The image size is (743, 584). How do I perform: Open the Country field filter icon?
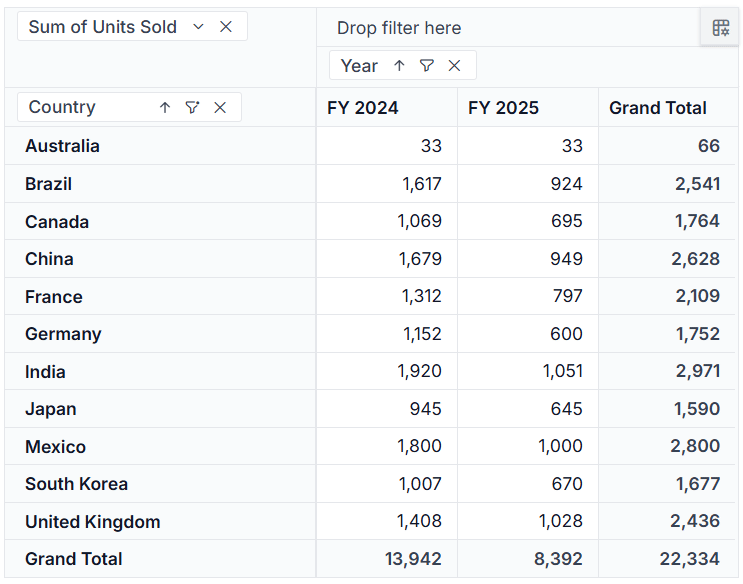192,108
